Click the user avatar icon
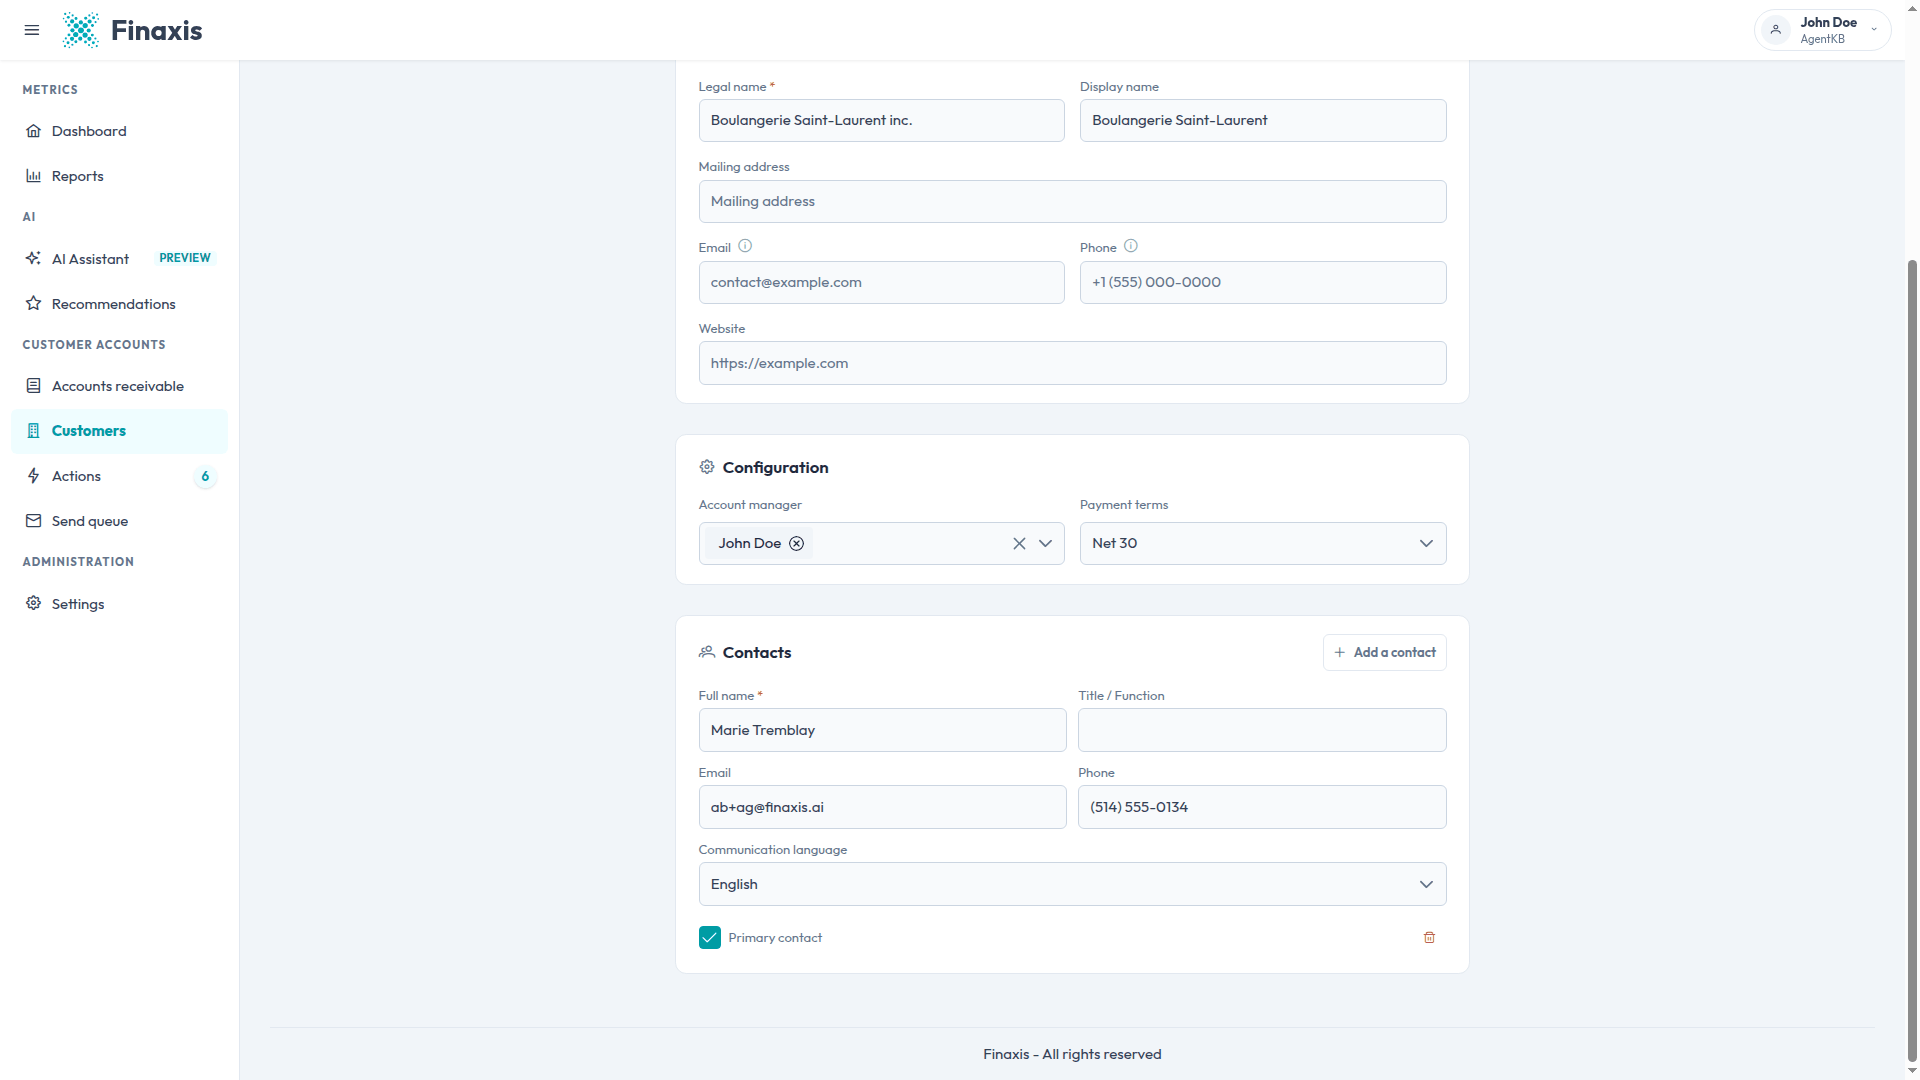This screenshot has width=1920, height=1080. 1776,30
